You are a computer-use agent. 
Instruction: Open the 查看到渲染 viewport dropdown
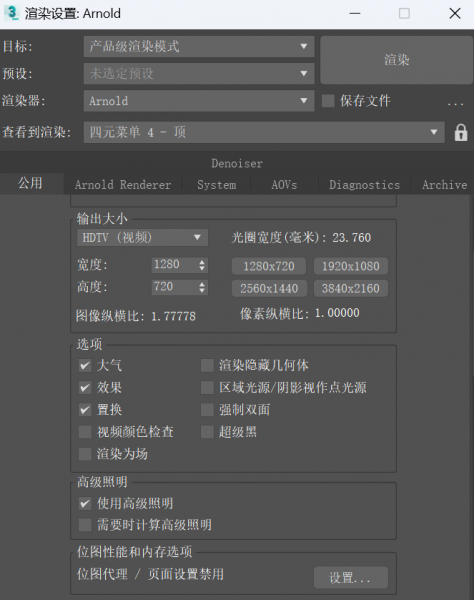pyautogui.click(x=264, y=132)
